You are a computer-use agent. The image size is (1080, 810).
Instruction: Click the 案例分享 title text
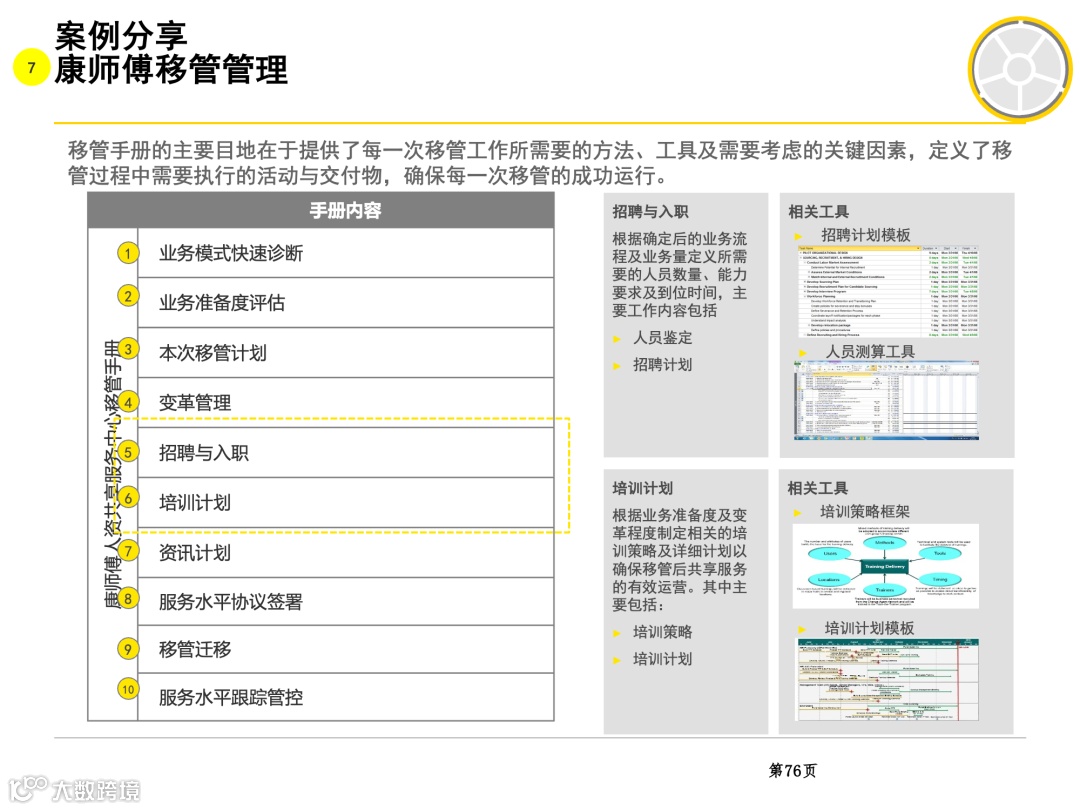coord(121,36)
